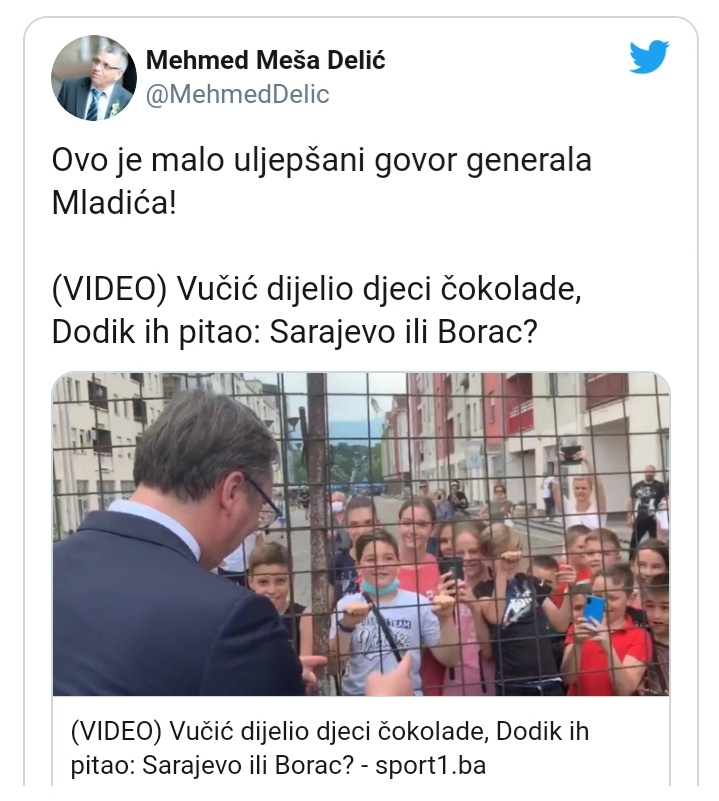Open Mehmed Meša Delić's profile avatar
This screenshot has height=801, width=719.
[x=94, y=78]
